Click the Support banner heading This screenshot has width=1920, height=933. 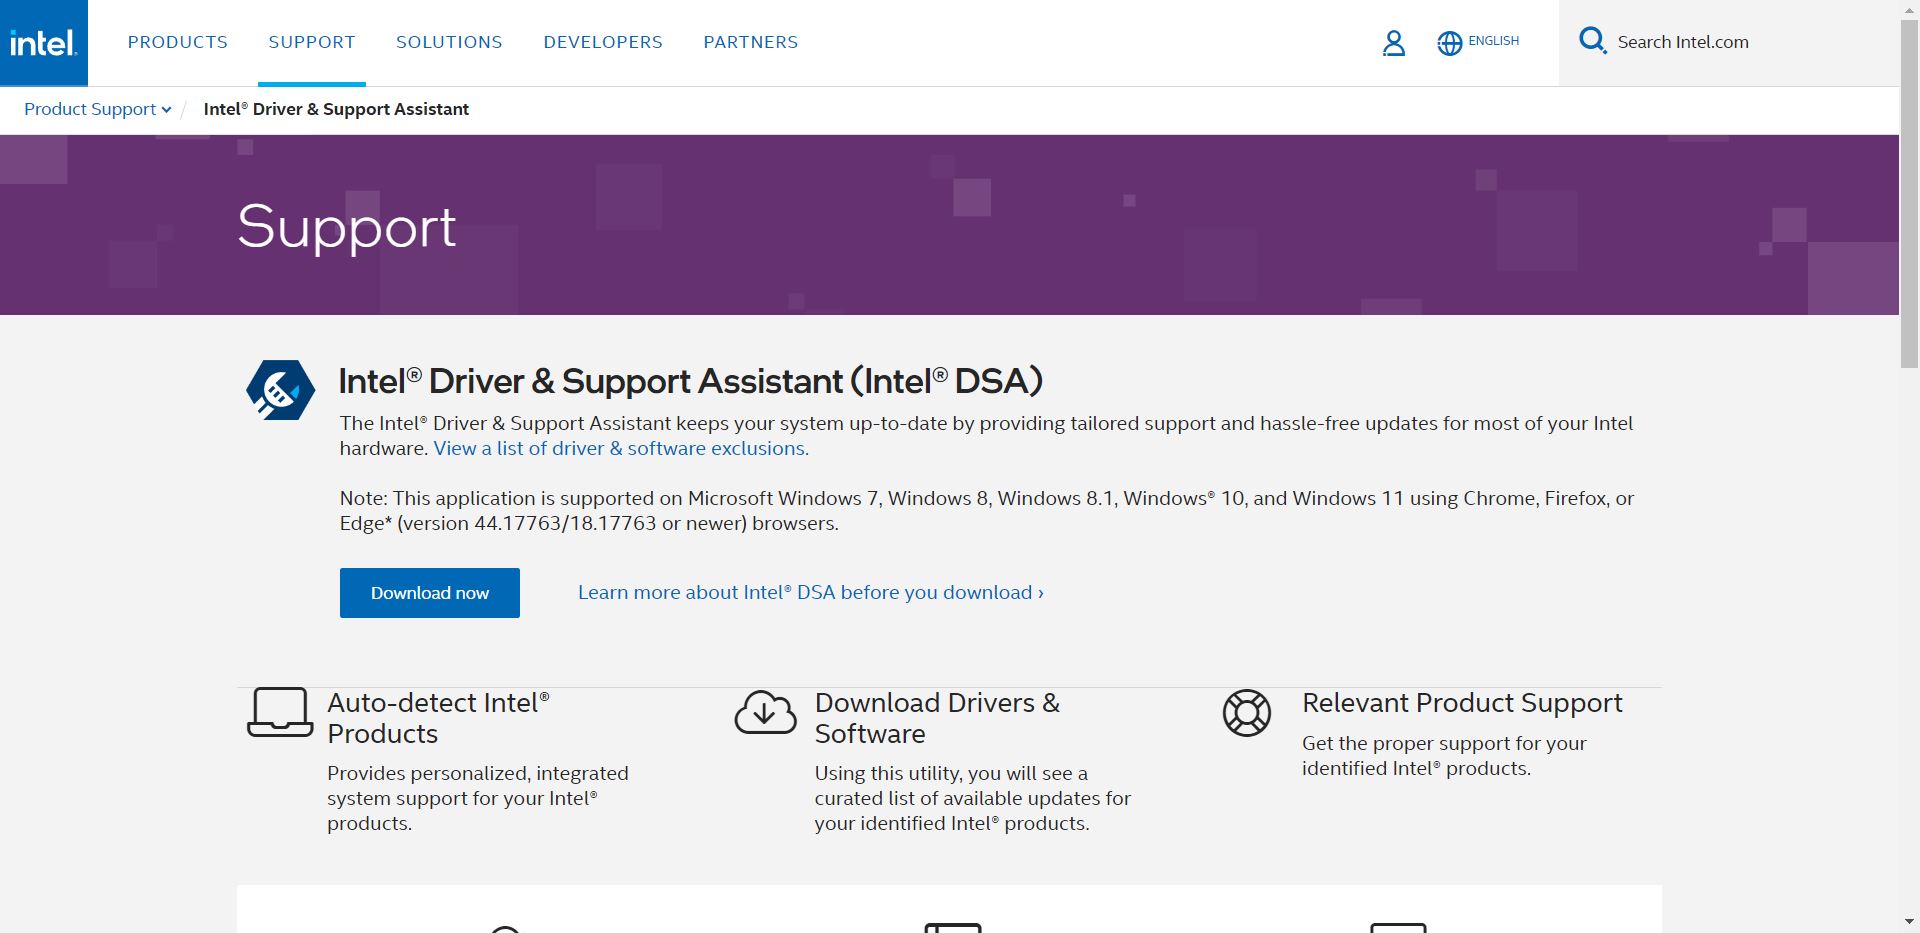click(x=347, y=228)
